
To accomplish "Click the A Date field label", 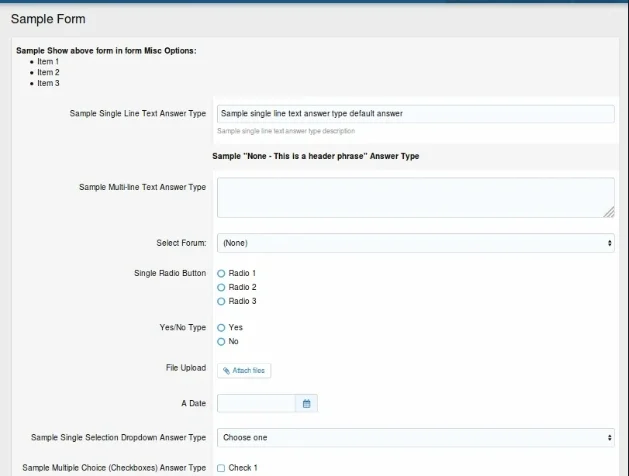I will [193, 402].
